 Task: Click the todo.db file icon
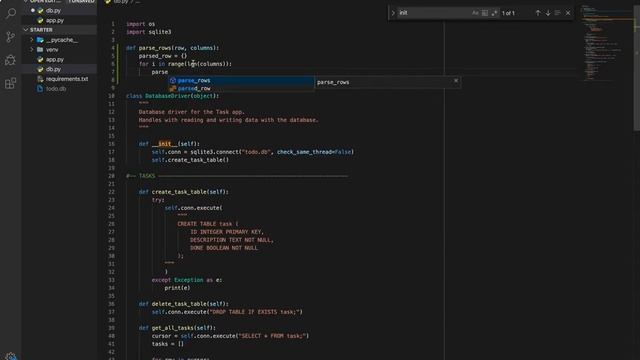pyautogui.click(x=40, y=89)
